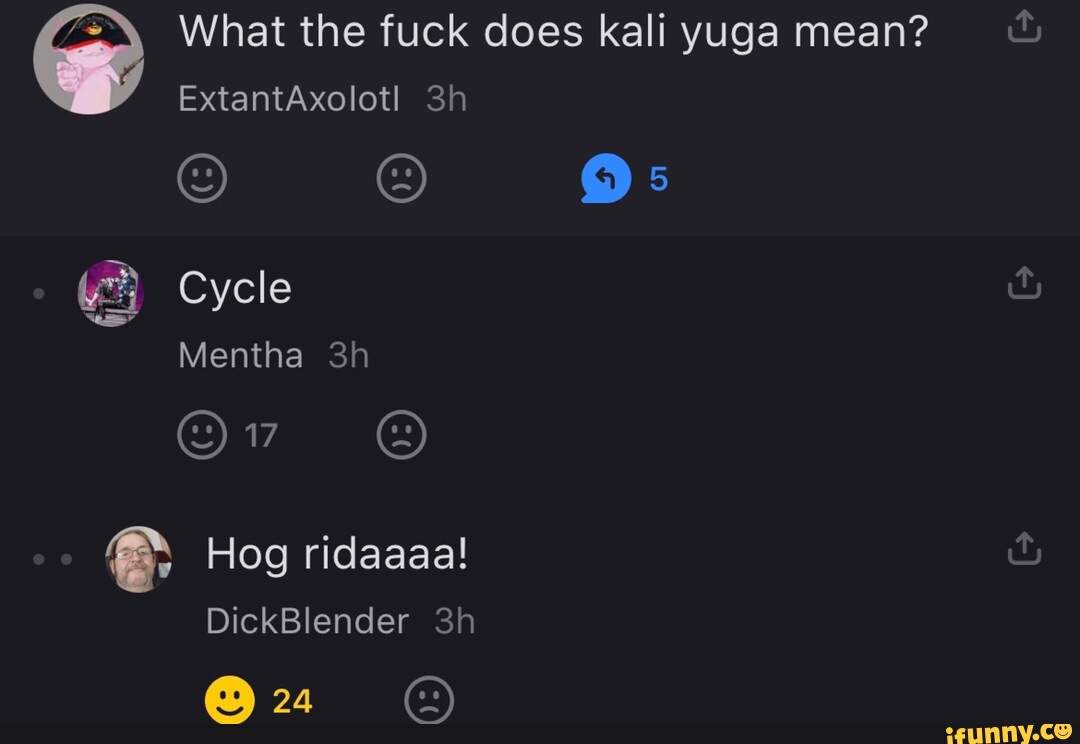Dislike Mentha's Cycle comment with frown
Viewport: 1080px width, 744px height.
(402, 436)
